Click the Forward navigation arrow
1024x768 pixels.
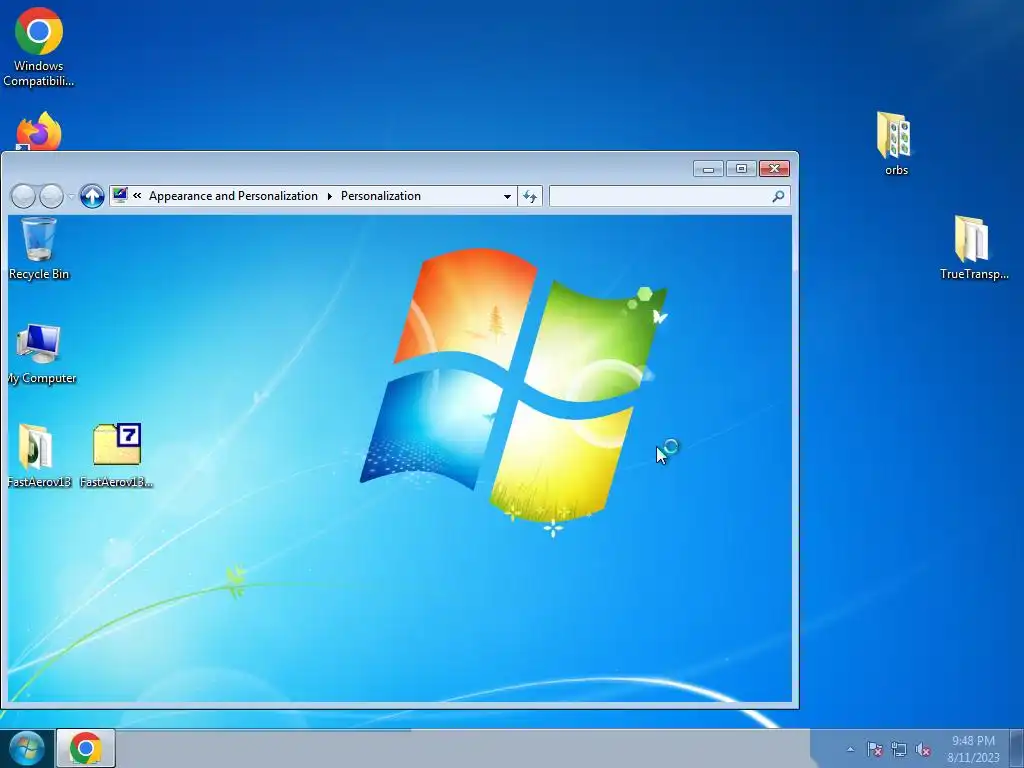point(52,196)
